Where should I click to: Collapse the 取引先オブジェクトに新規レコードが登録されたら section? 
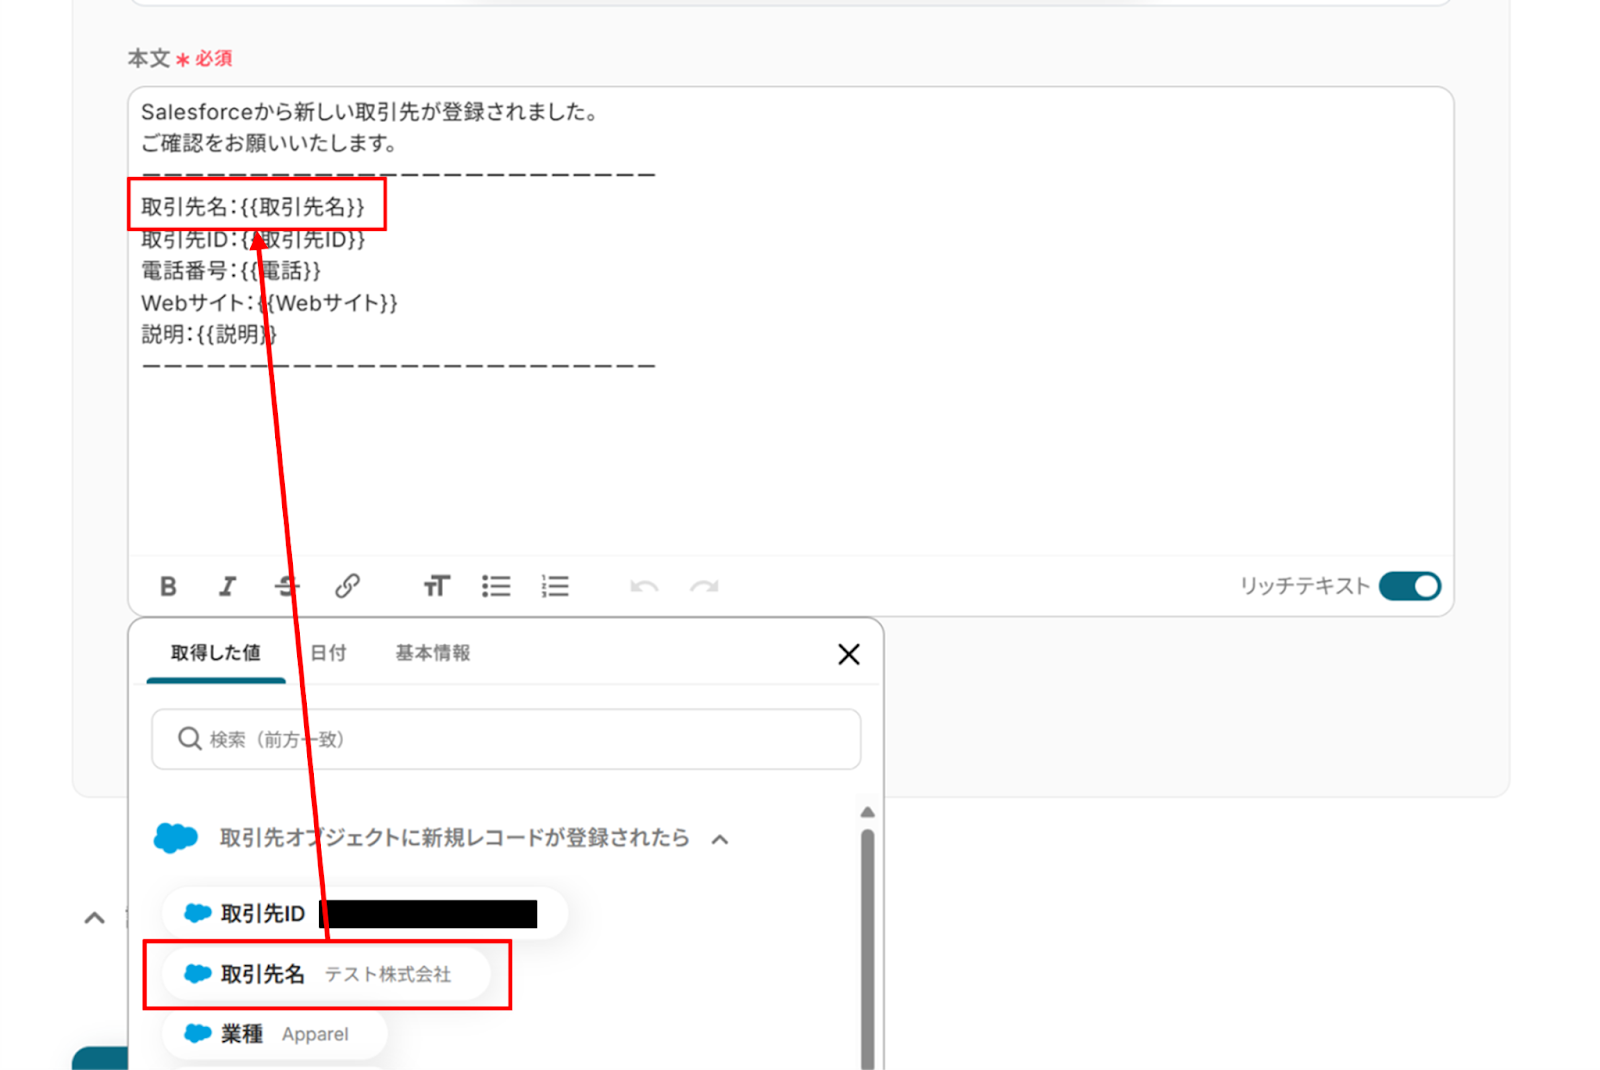tap(720, 839)
